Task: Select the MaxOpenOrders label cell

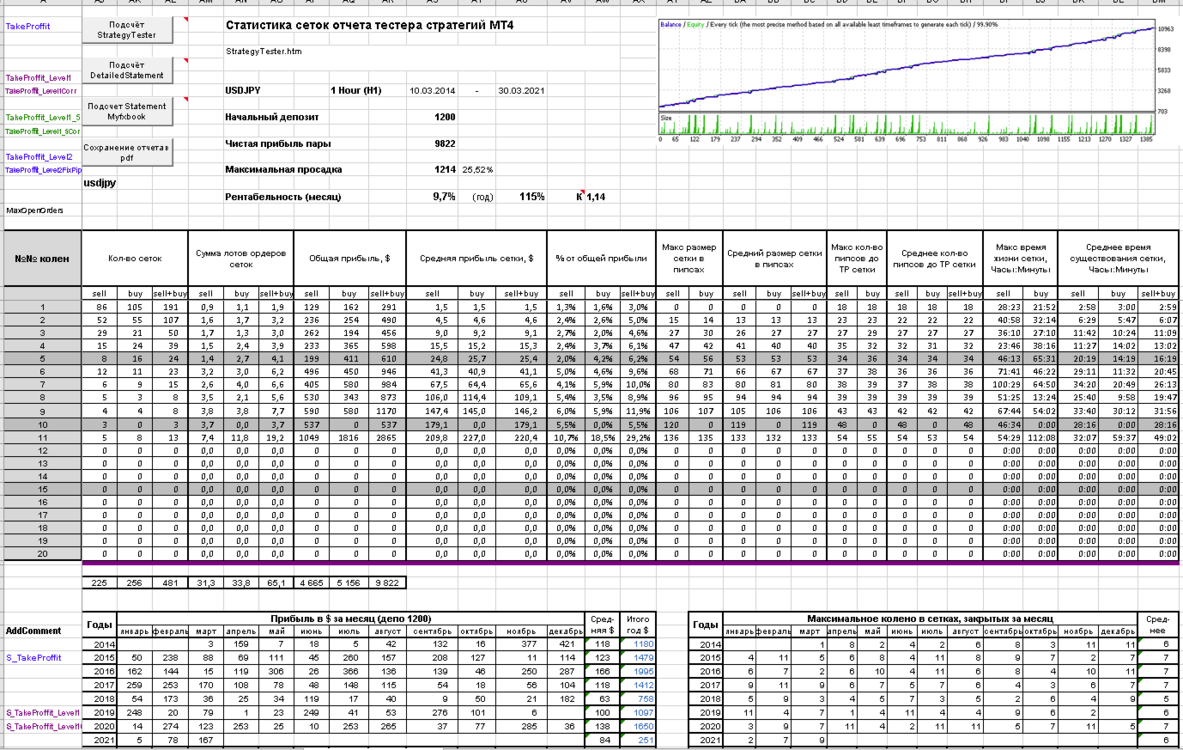Action: (35, 211)
